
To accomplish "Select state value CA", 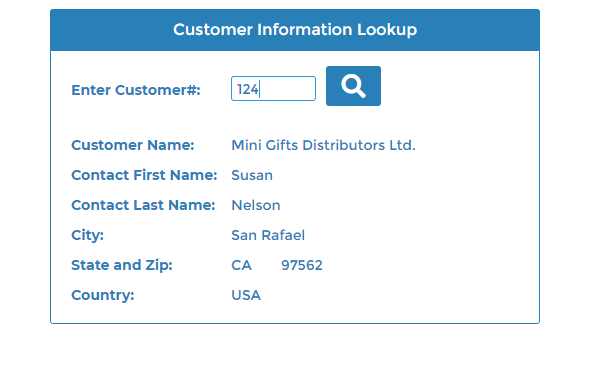I will pos(241,265).
